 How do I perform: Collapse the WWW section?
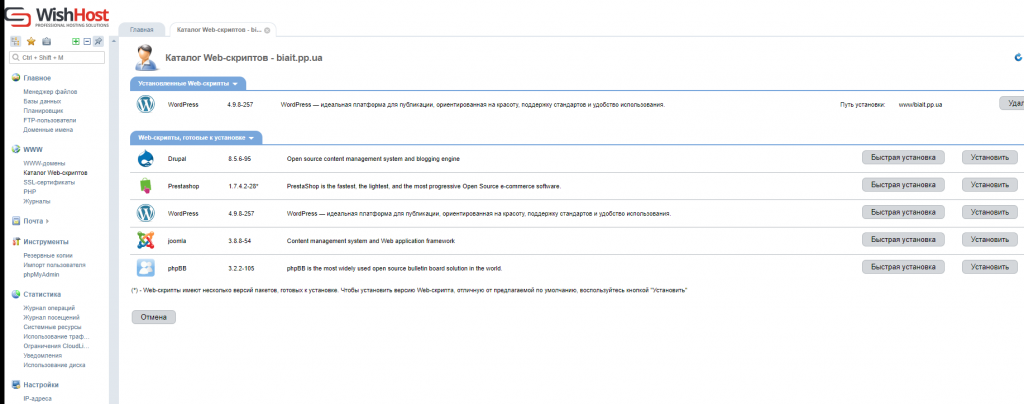coord(33,149)
